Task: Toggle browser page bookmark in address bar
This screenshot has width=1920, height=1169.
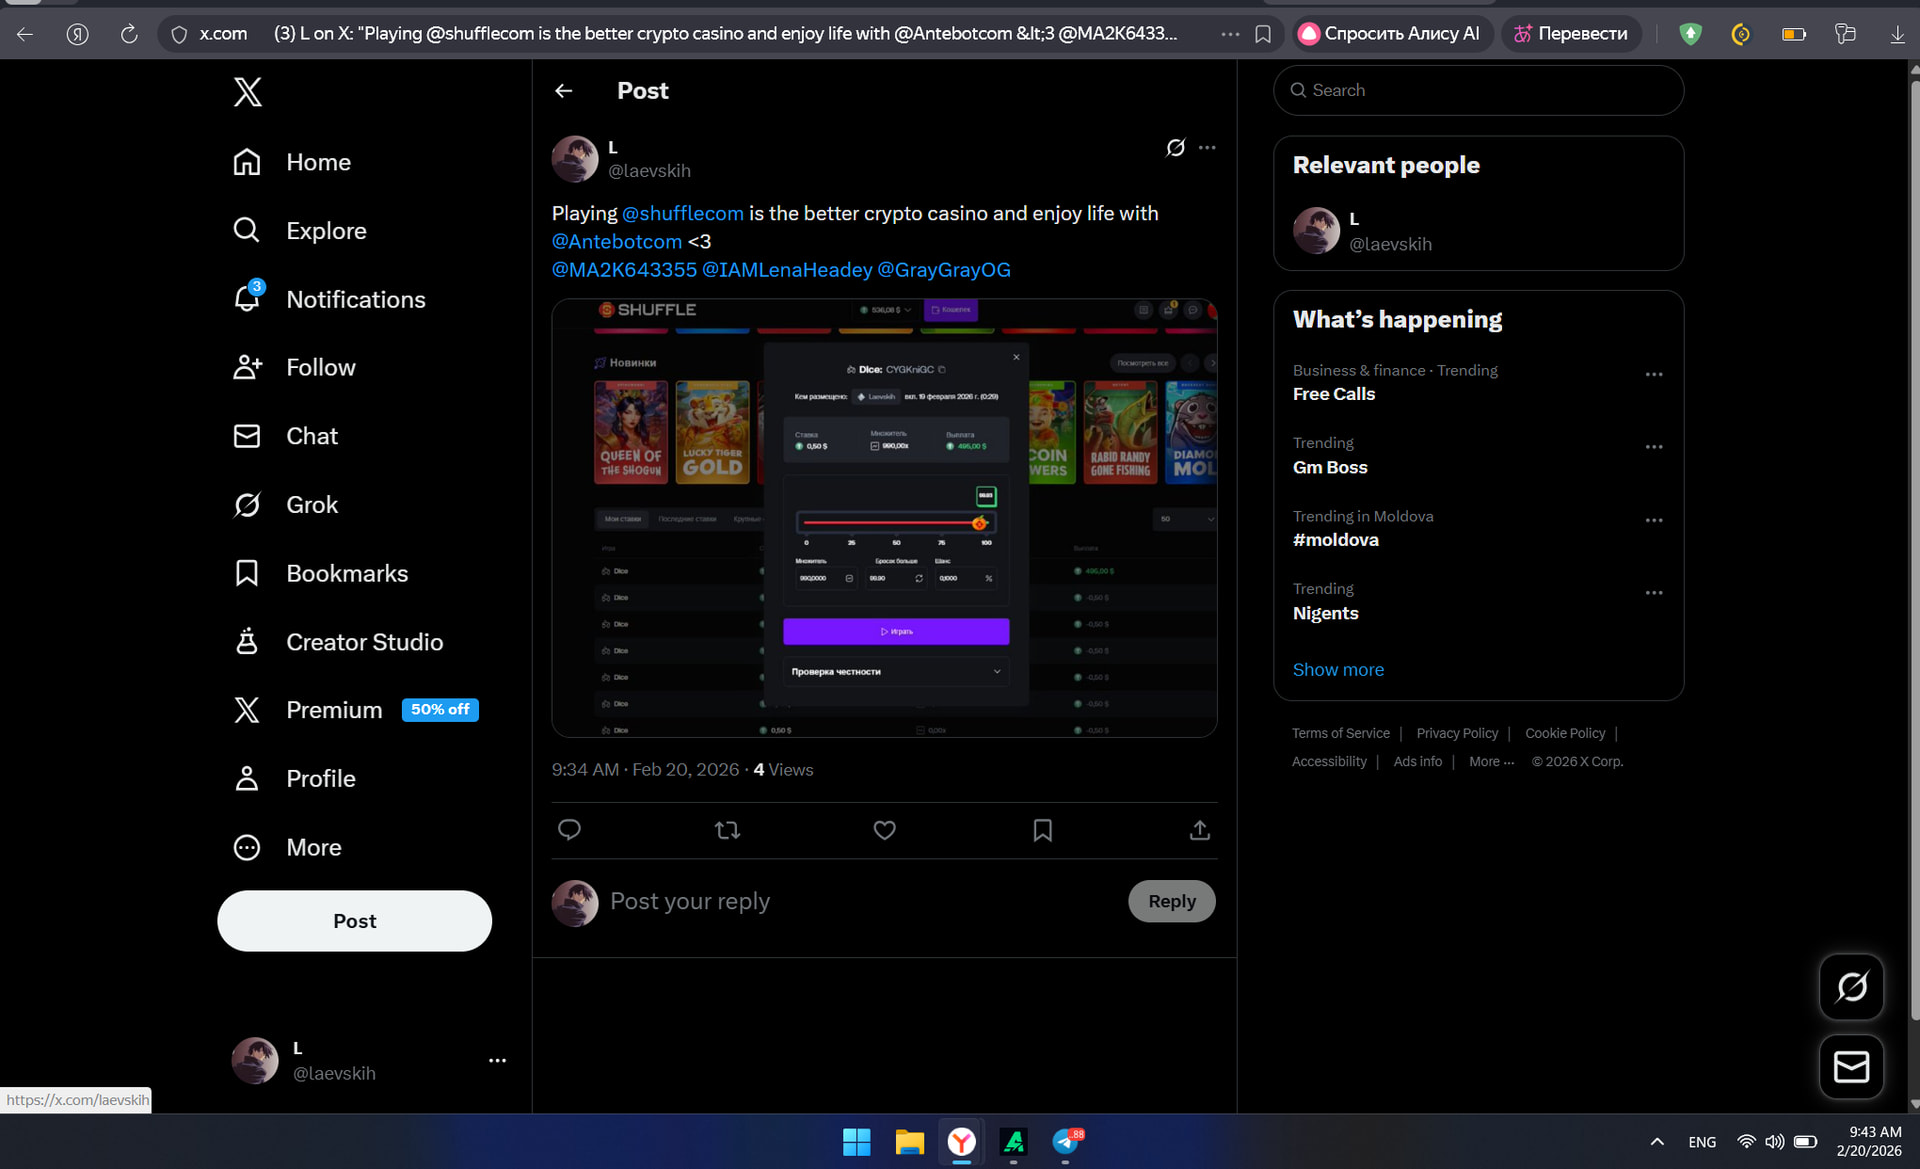Action: (1263, 34)
